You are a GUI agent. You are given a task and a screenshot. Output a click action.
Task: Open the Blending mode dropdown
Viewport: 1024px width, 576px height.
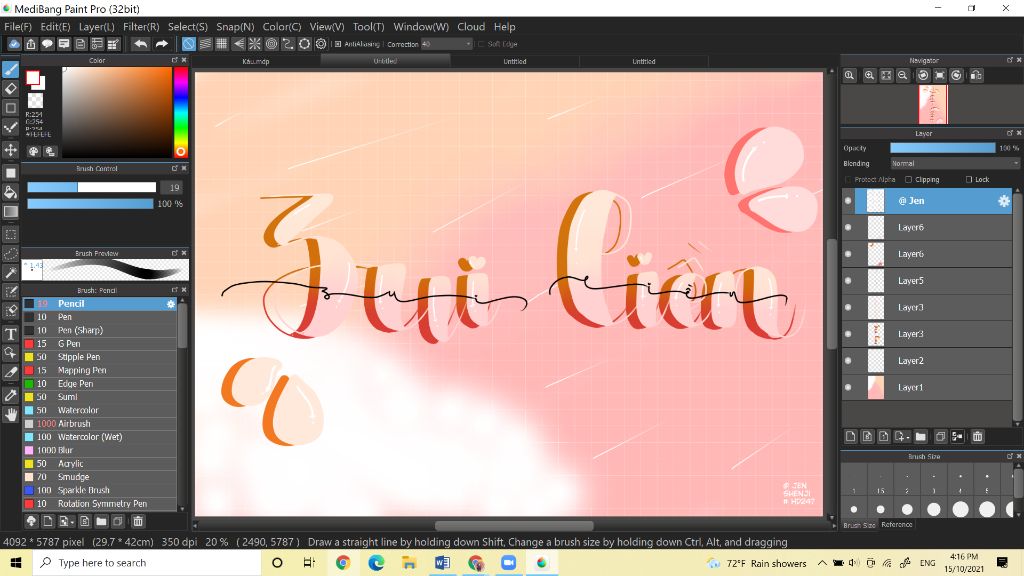954,163
